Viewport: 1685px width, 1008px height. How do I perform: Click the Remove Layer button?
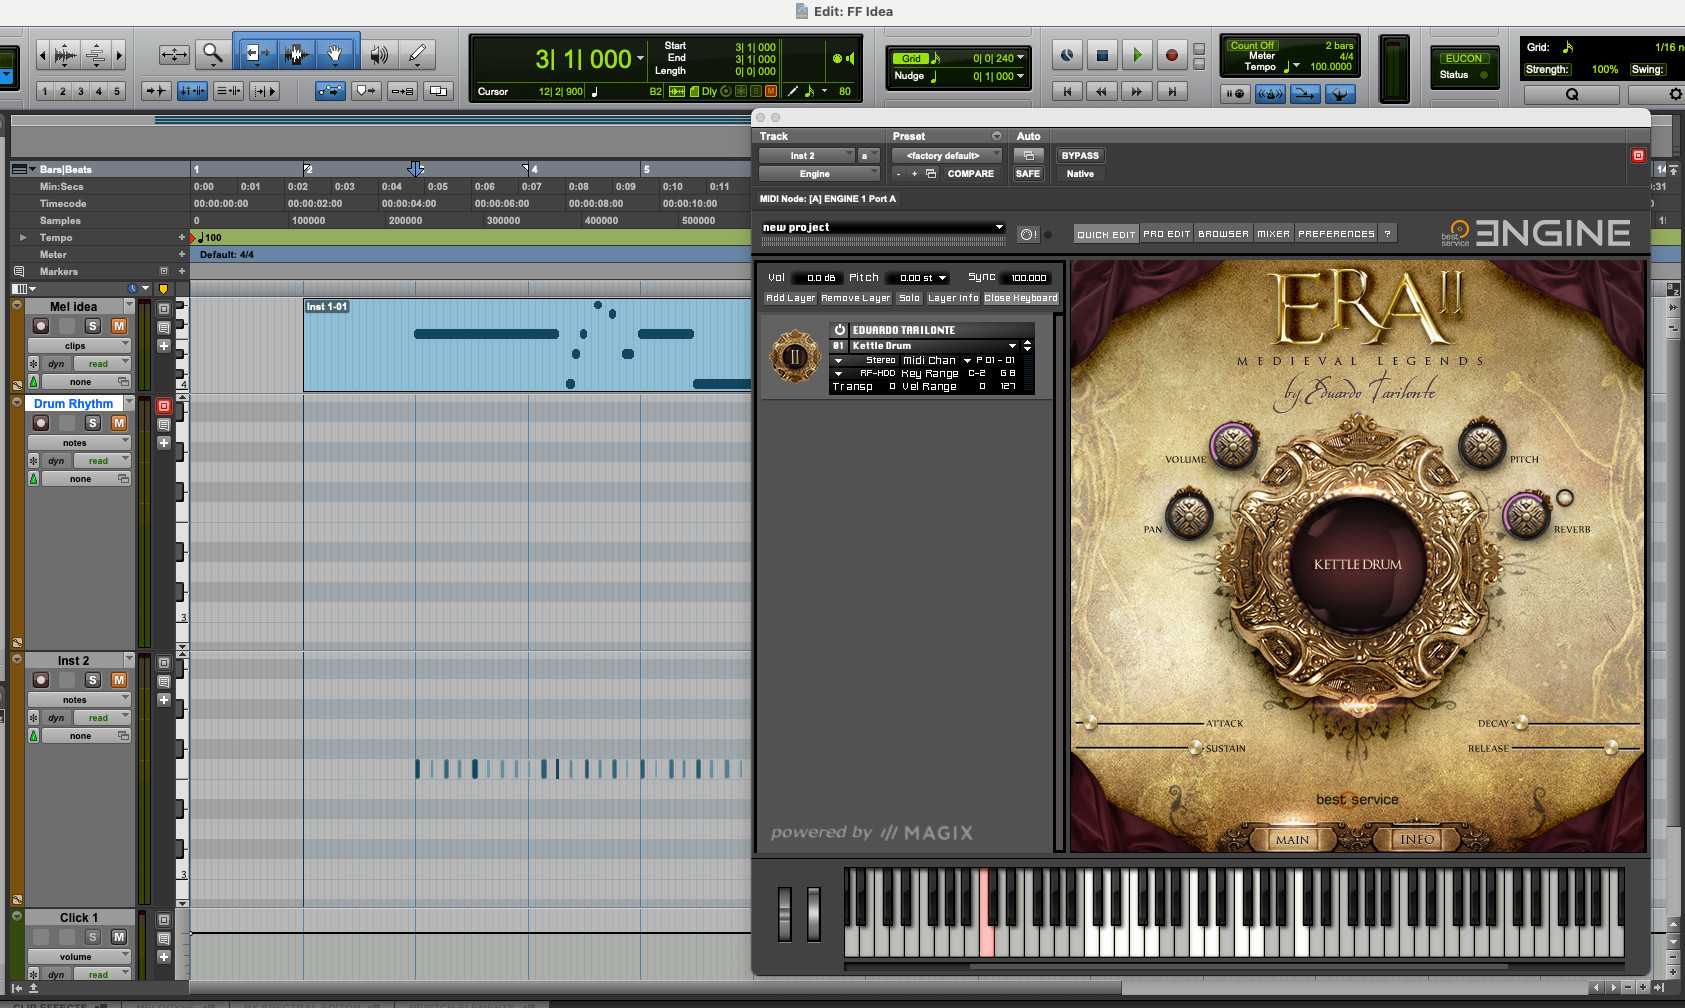click(855, 298)
